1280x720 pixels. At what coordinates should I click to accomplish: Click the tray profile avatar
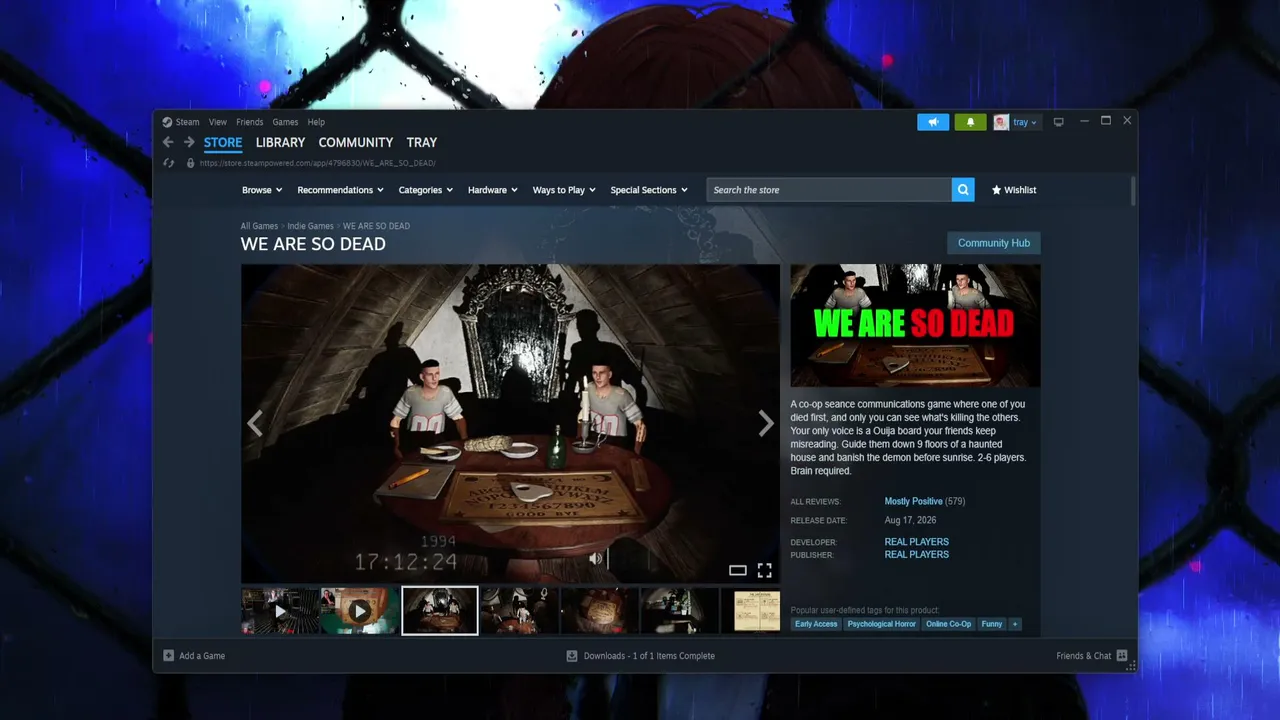click(x=1001, y=122)
